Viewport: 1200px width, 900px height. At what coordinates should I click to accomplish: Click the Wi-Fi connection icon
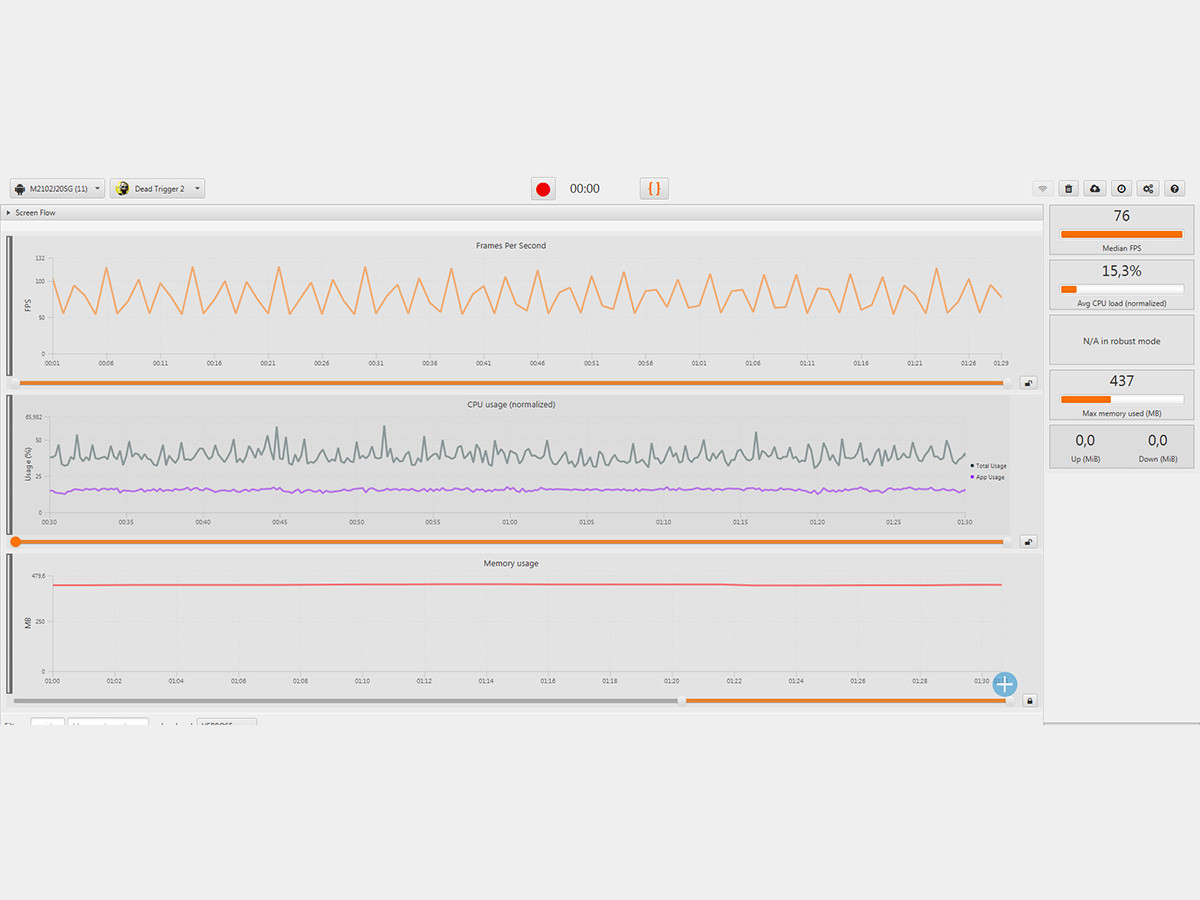pos(1042,188)
